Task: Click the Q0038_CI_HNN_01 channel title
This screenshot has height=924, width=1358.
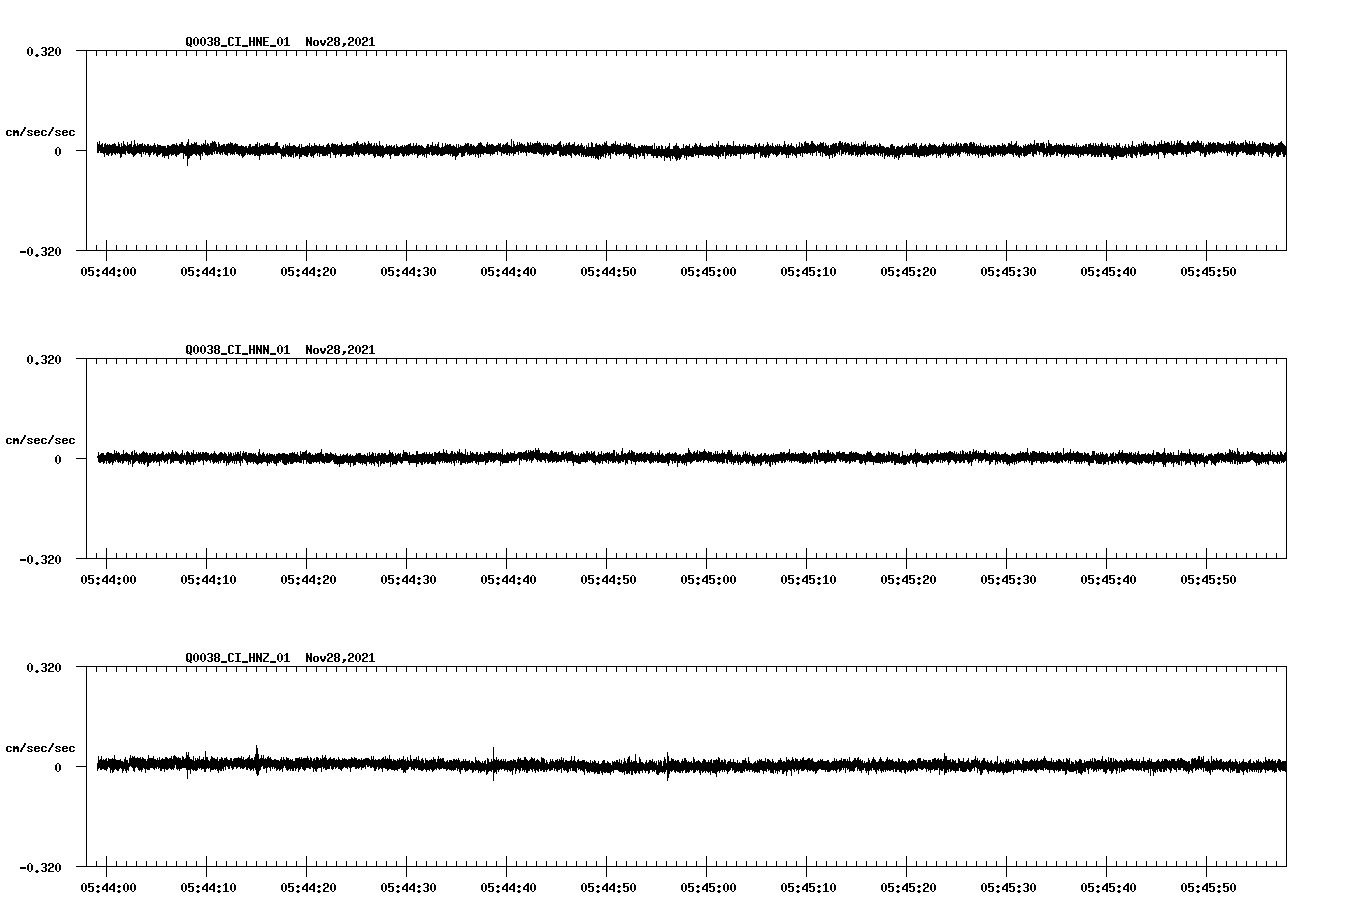Action: (238, 350)
